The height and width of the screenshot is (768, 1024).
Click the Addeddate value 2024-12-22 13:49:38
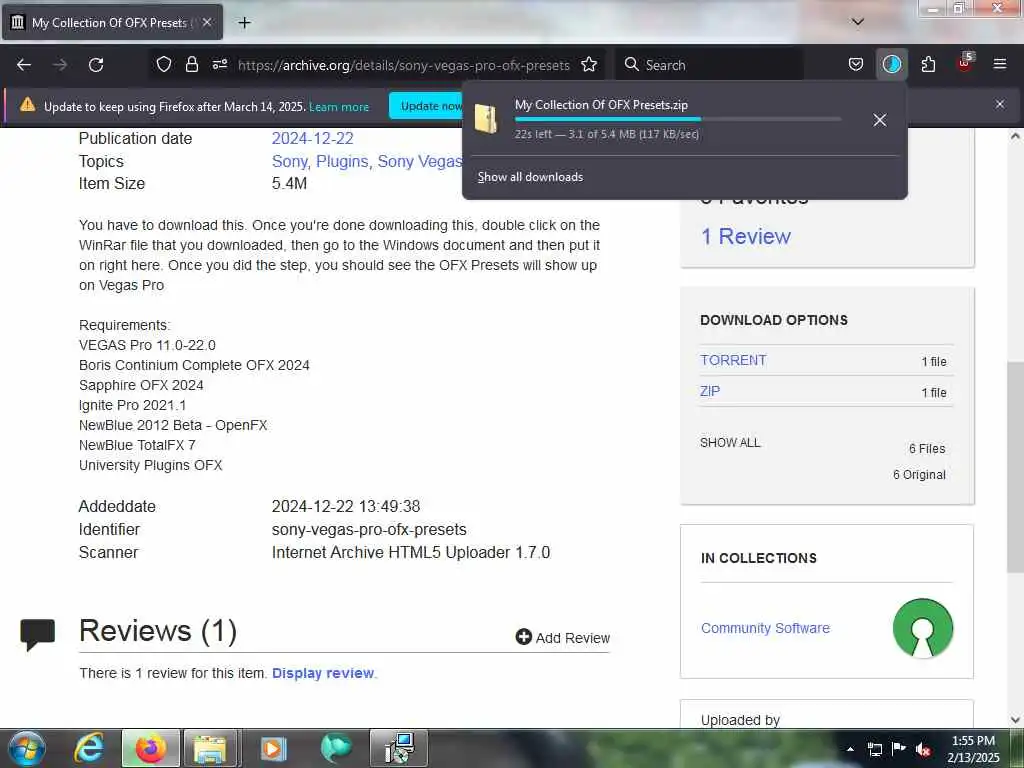346,506
